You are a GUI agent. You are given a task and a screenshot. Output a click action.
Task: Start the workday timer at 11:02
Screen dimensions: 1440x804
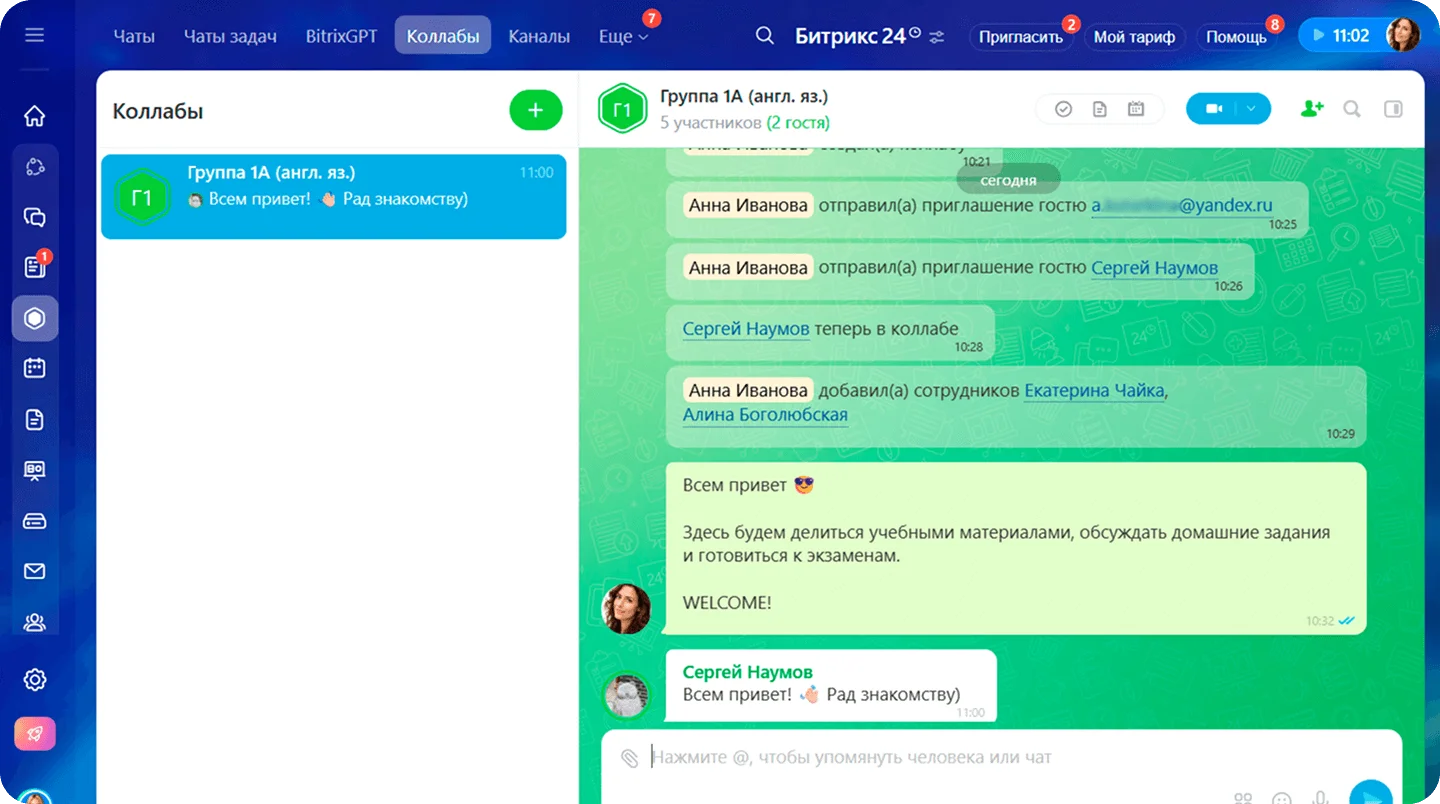coord(1338,36)
